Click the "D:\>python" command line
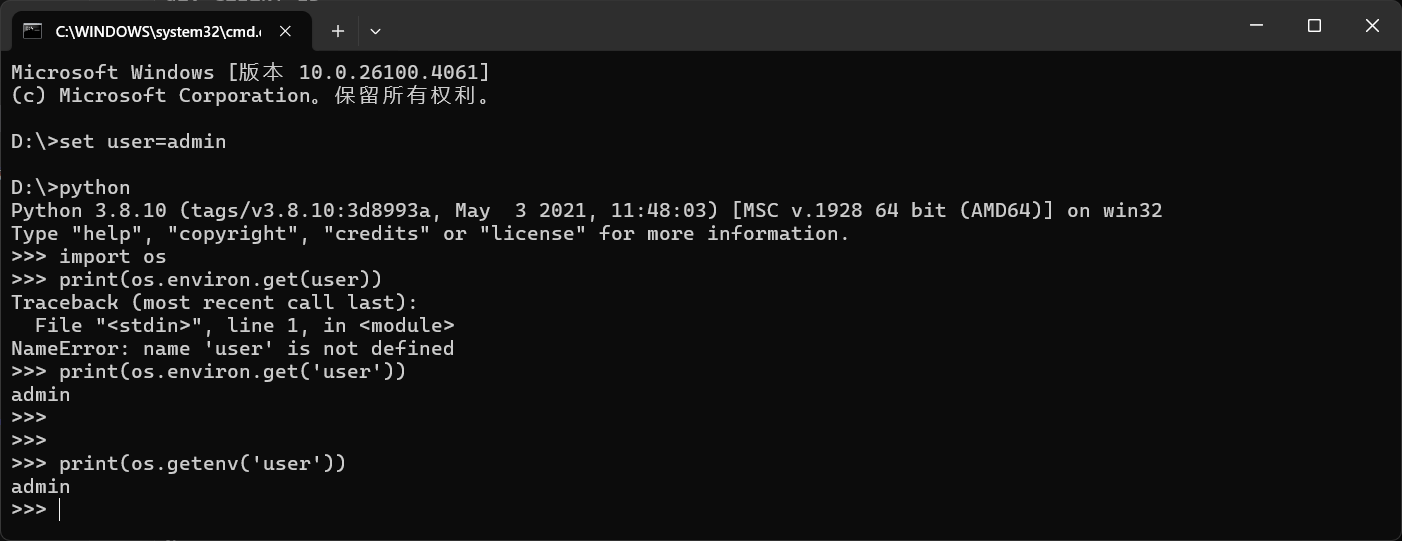The height and width of the screenshot is (541, 1402). coord(71,188)
